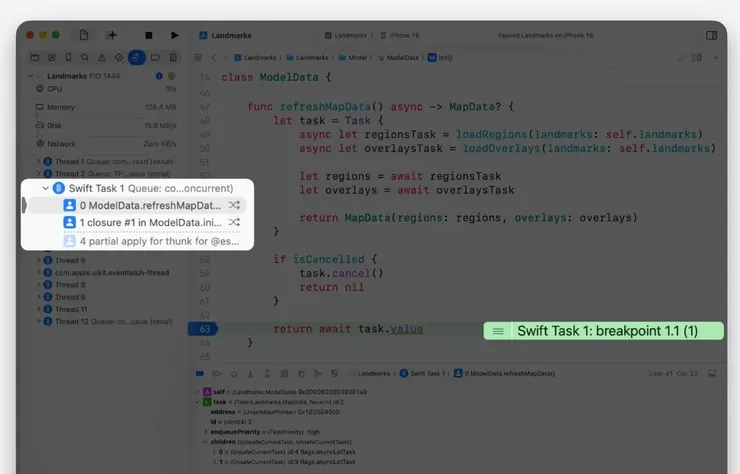Select the Network gauge row

[106, 144]
